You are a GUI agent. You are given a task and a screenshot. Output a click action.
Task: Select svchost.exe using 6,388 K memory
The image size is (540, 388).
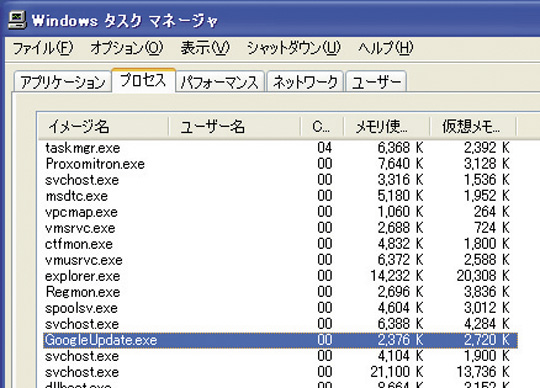point(280,324)
